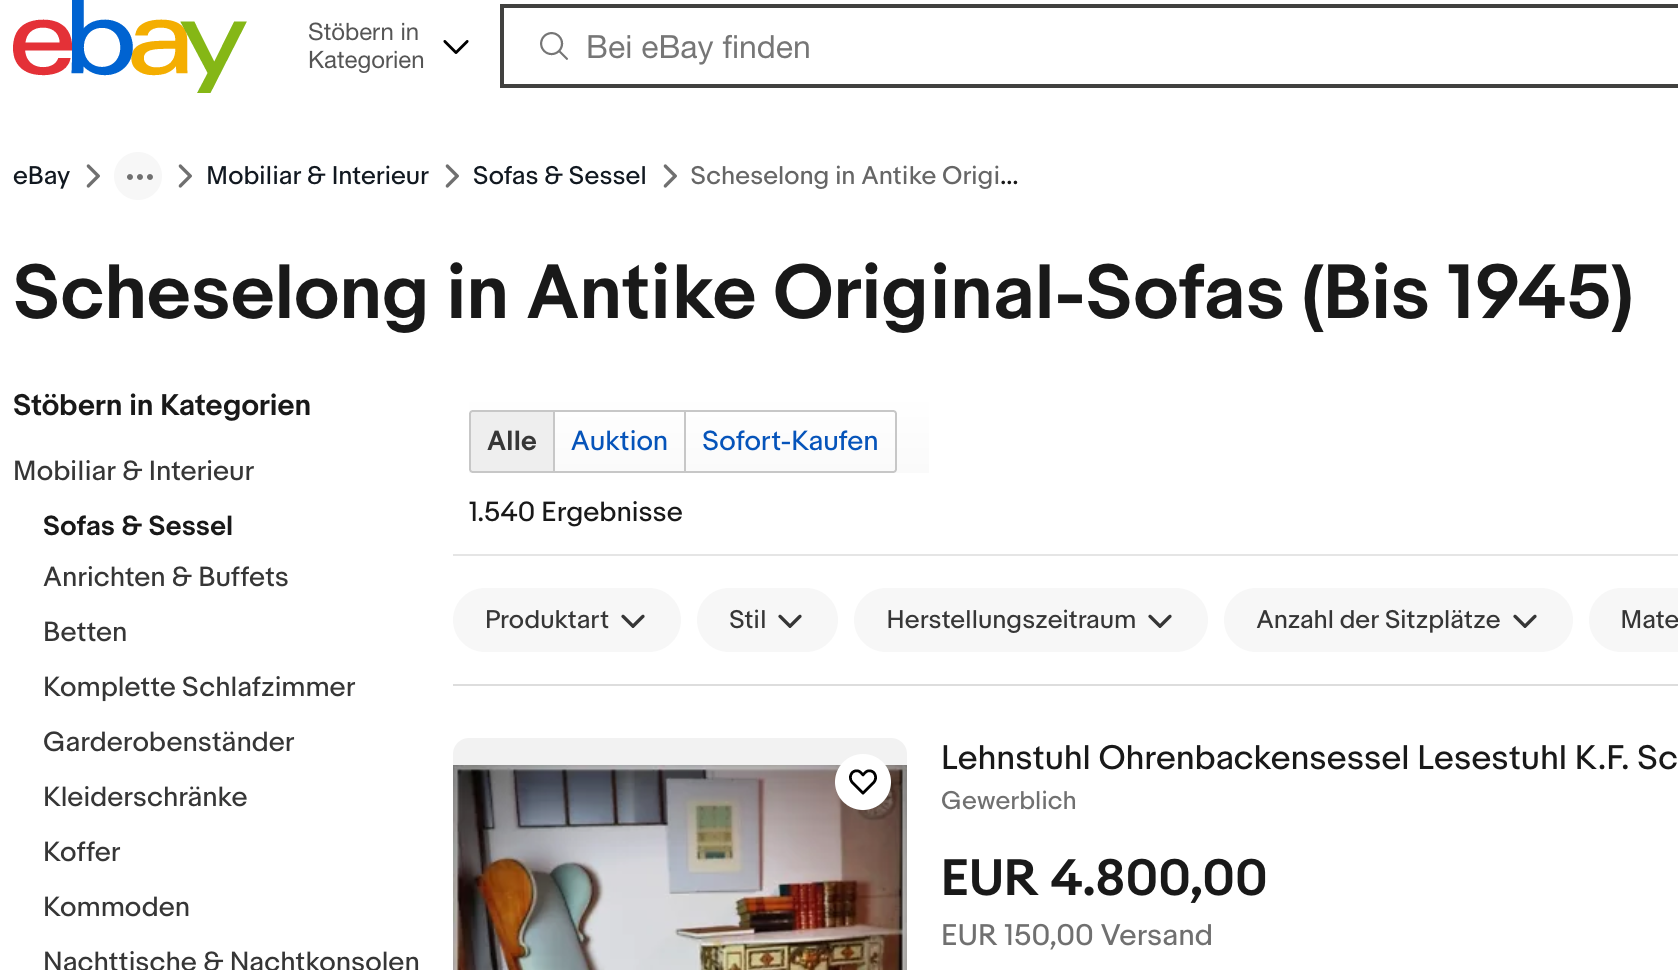
Task: Open the Herstellungszeitraum filter dropdown
Action: point(1030,620)
